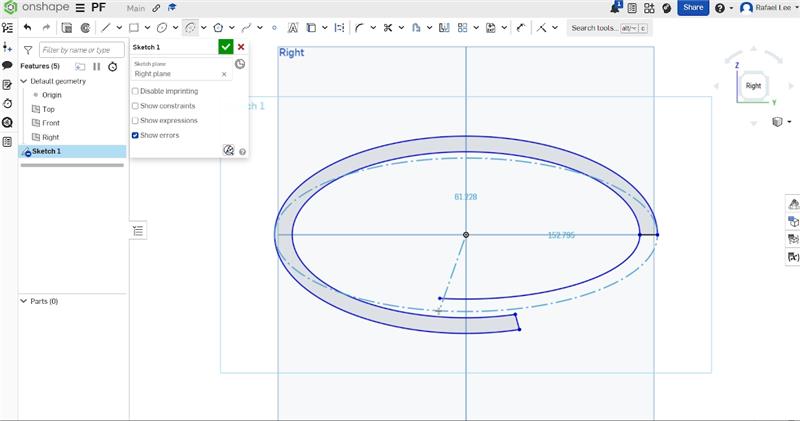Click the sketch tool next to Redo

coord(66,28)
